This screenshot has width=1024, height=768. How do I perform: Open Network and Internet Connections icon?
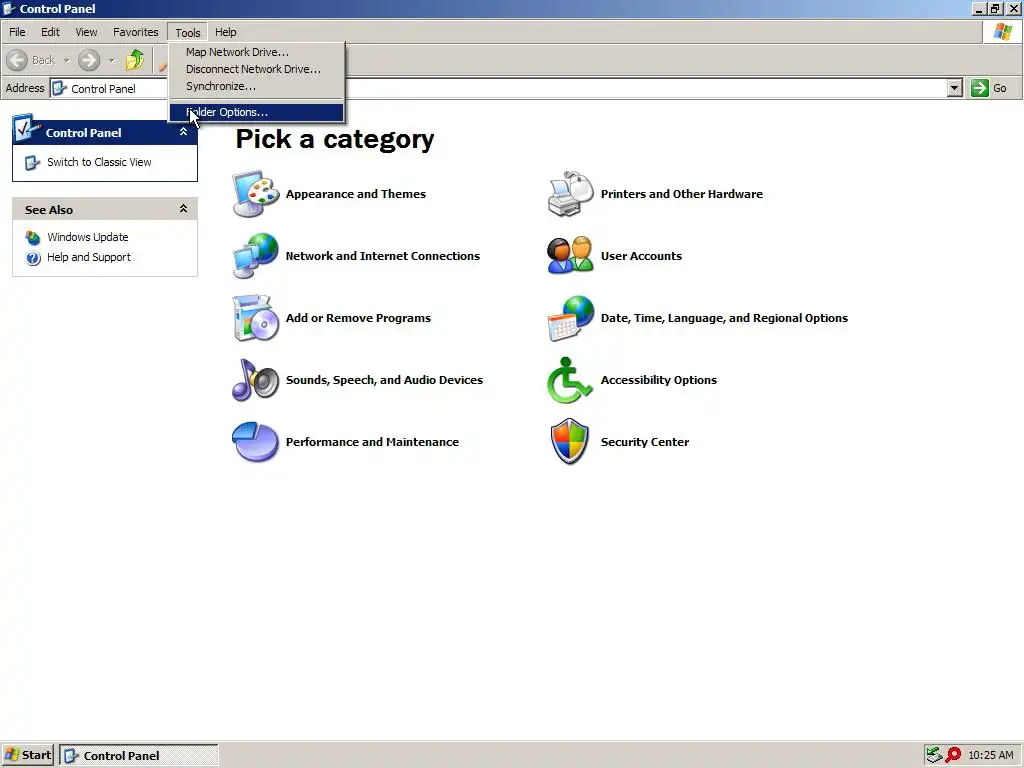coord(256,256)
